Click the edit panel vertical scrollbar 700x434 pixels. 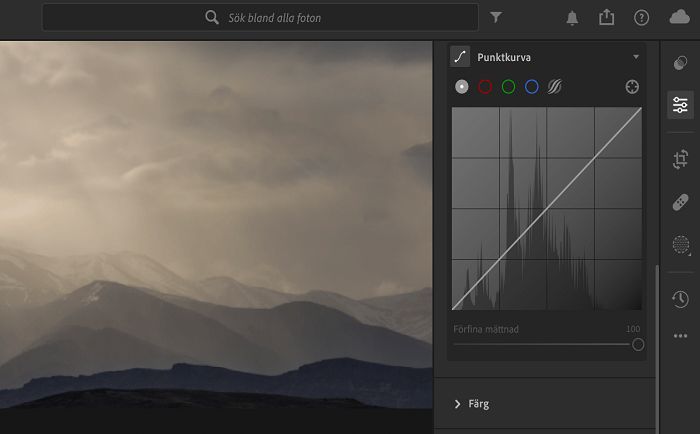pyautogui.click(x=657, y=348)
